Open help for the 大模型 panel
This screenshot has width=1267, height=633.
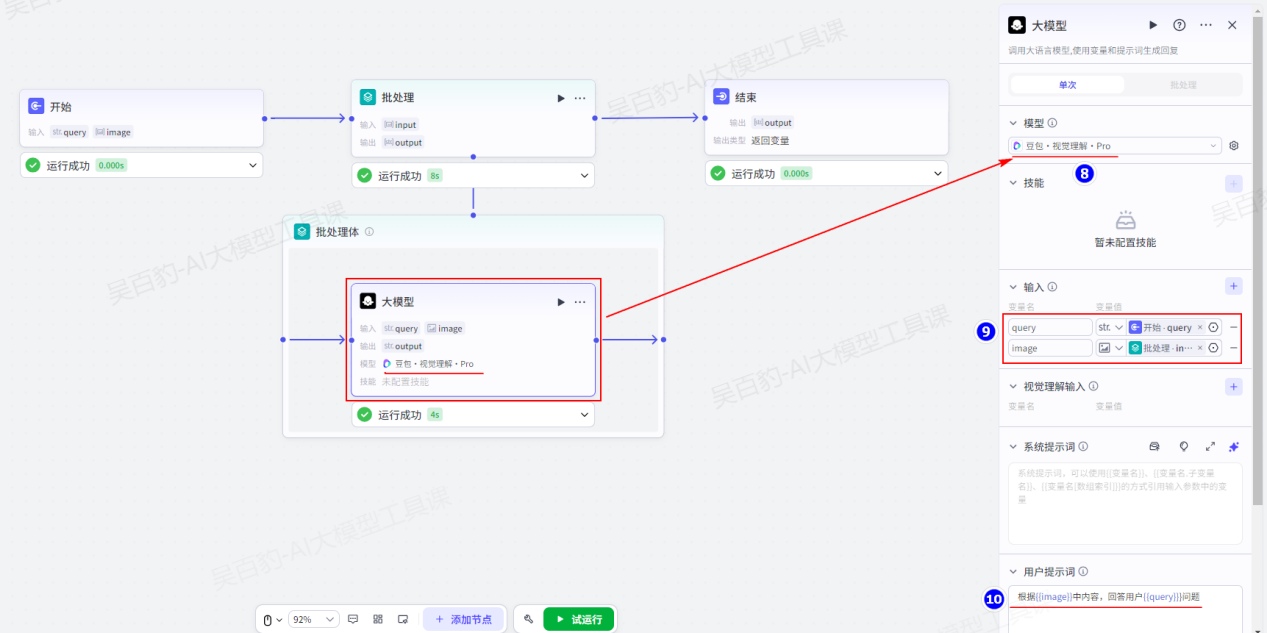point(1179,25)
